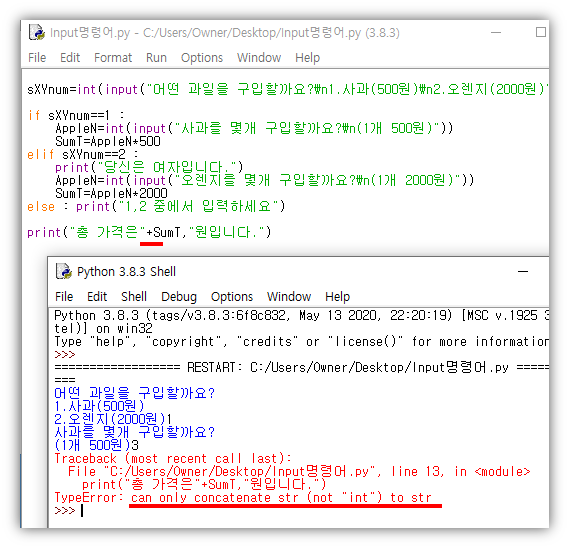Screen dimensions: 569x548
Task: Open the File menu in the Shell window
Action: pyautogui.click(x=64, y=297)
